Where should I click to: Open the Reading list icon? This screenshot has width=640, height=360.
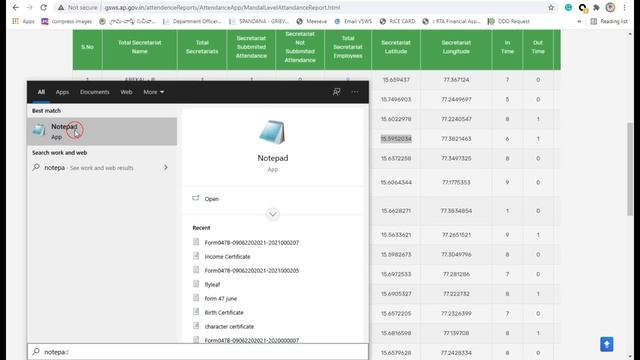coord(594,21)
